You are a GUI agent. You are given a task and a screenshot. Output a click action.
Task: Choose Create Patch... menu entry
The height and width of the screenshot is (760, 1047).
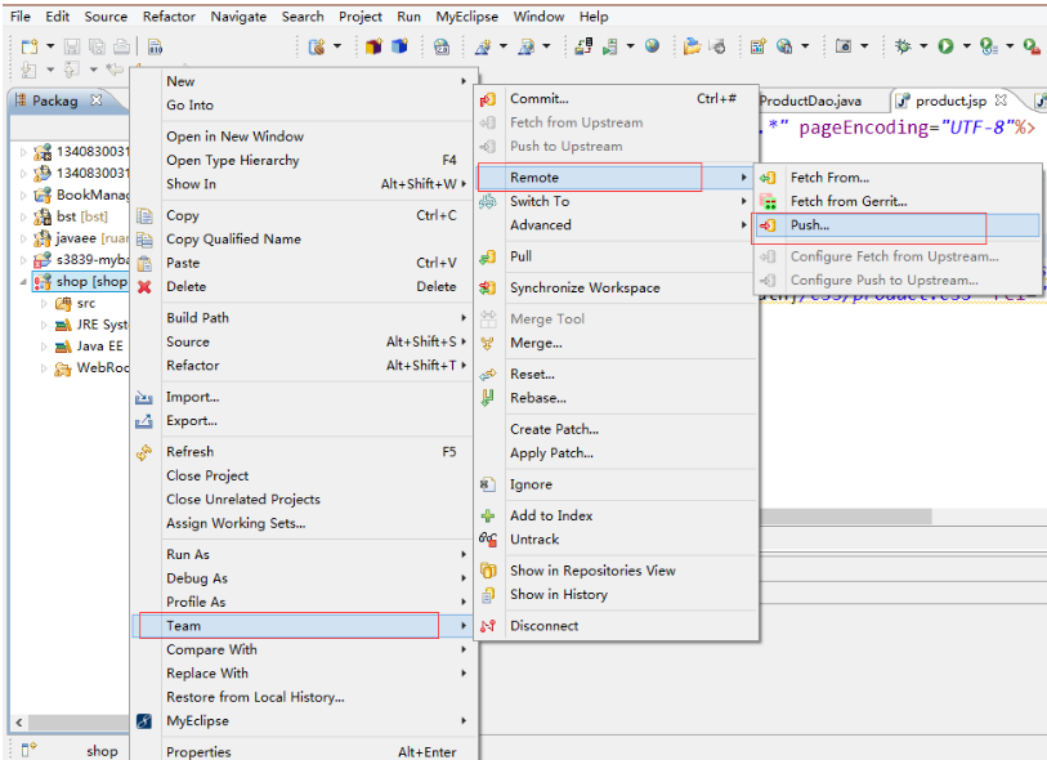pos(554,429)
